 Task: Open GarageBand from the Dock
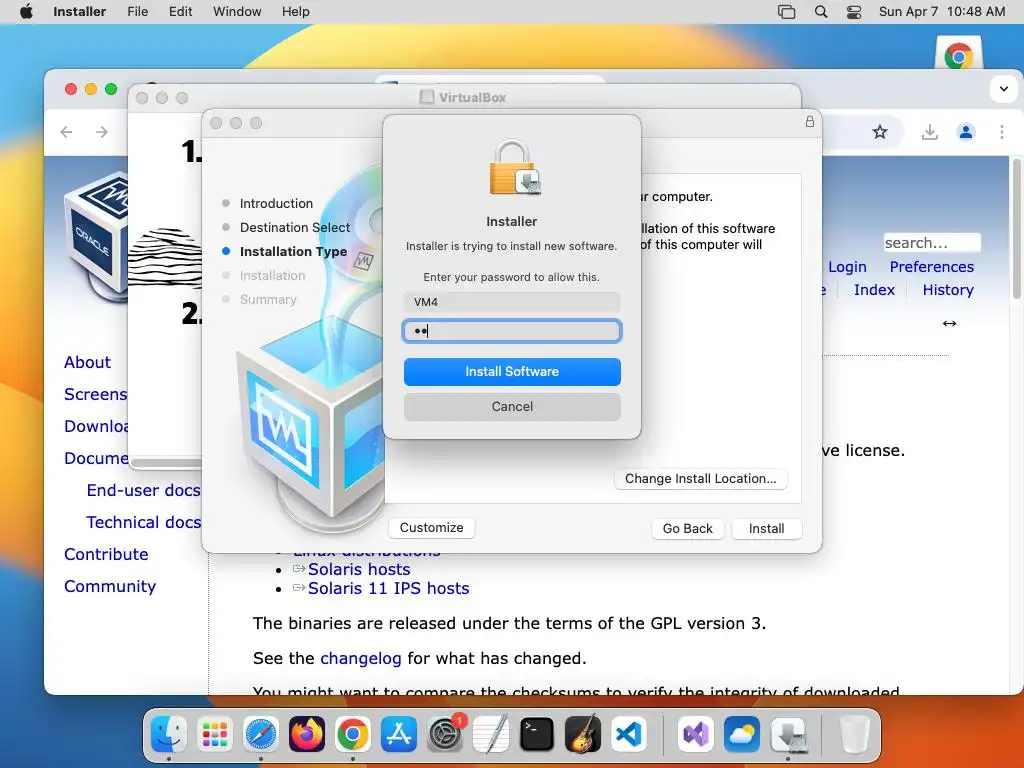point(583,734)
